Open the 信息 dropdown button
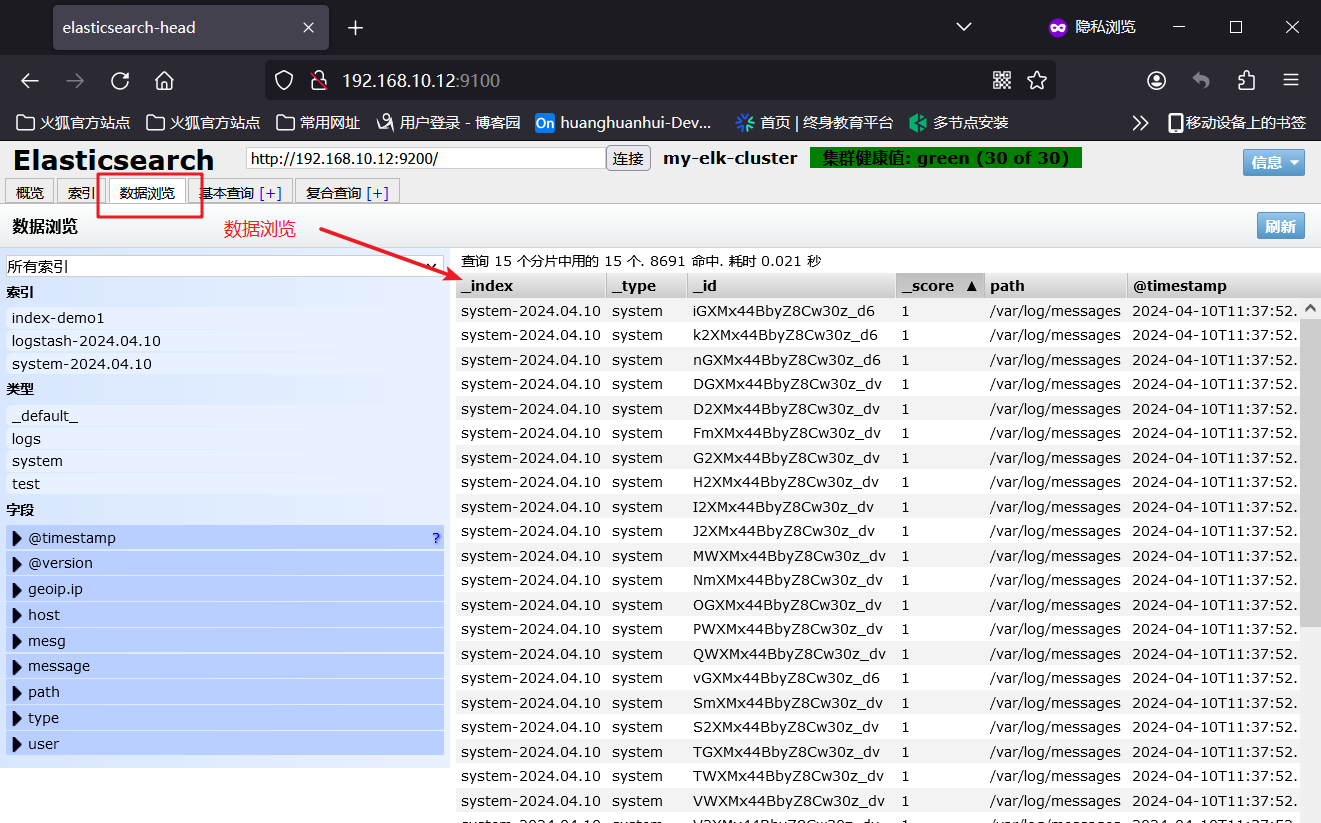This screenshot has height=823, width=1321. 1274,162
